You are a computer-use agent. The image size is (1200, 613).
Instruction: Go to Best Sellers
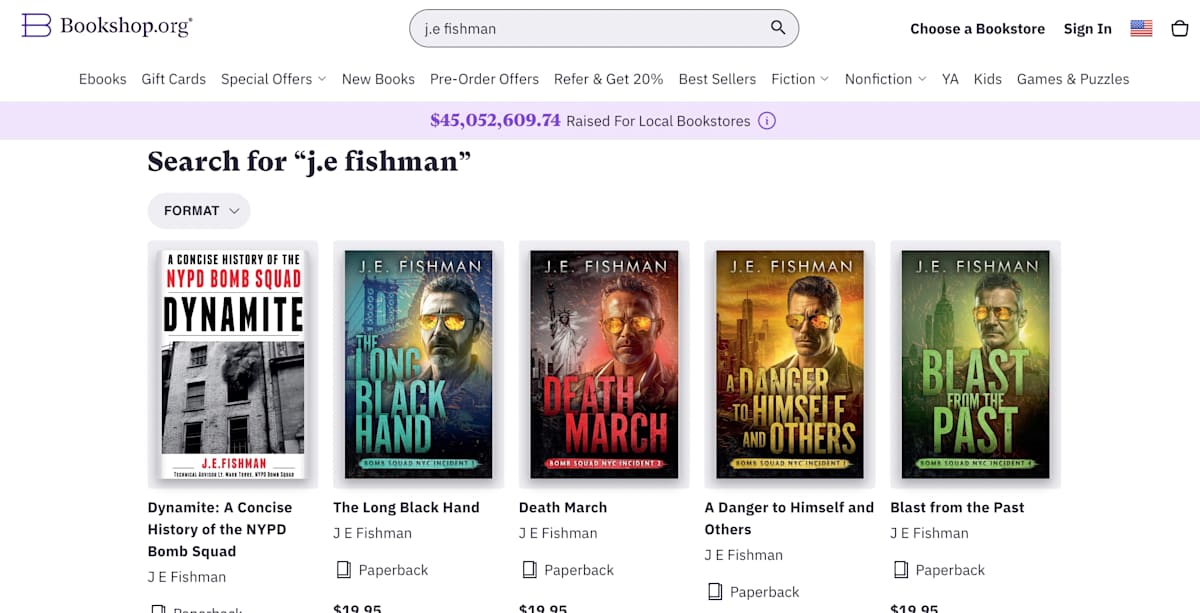(718, 79)
